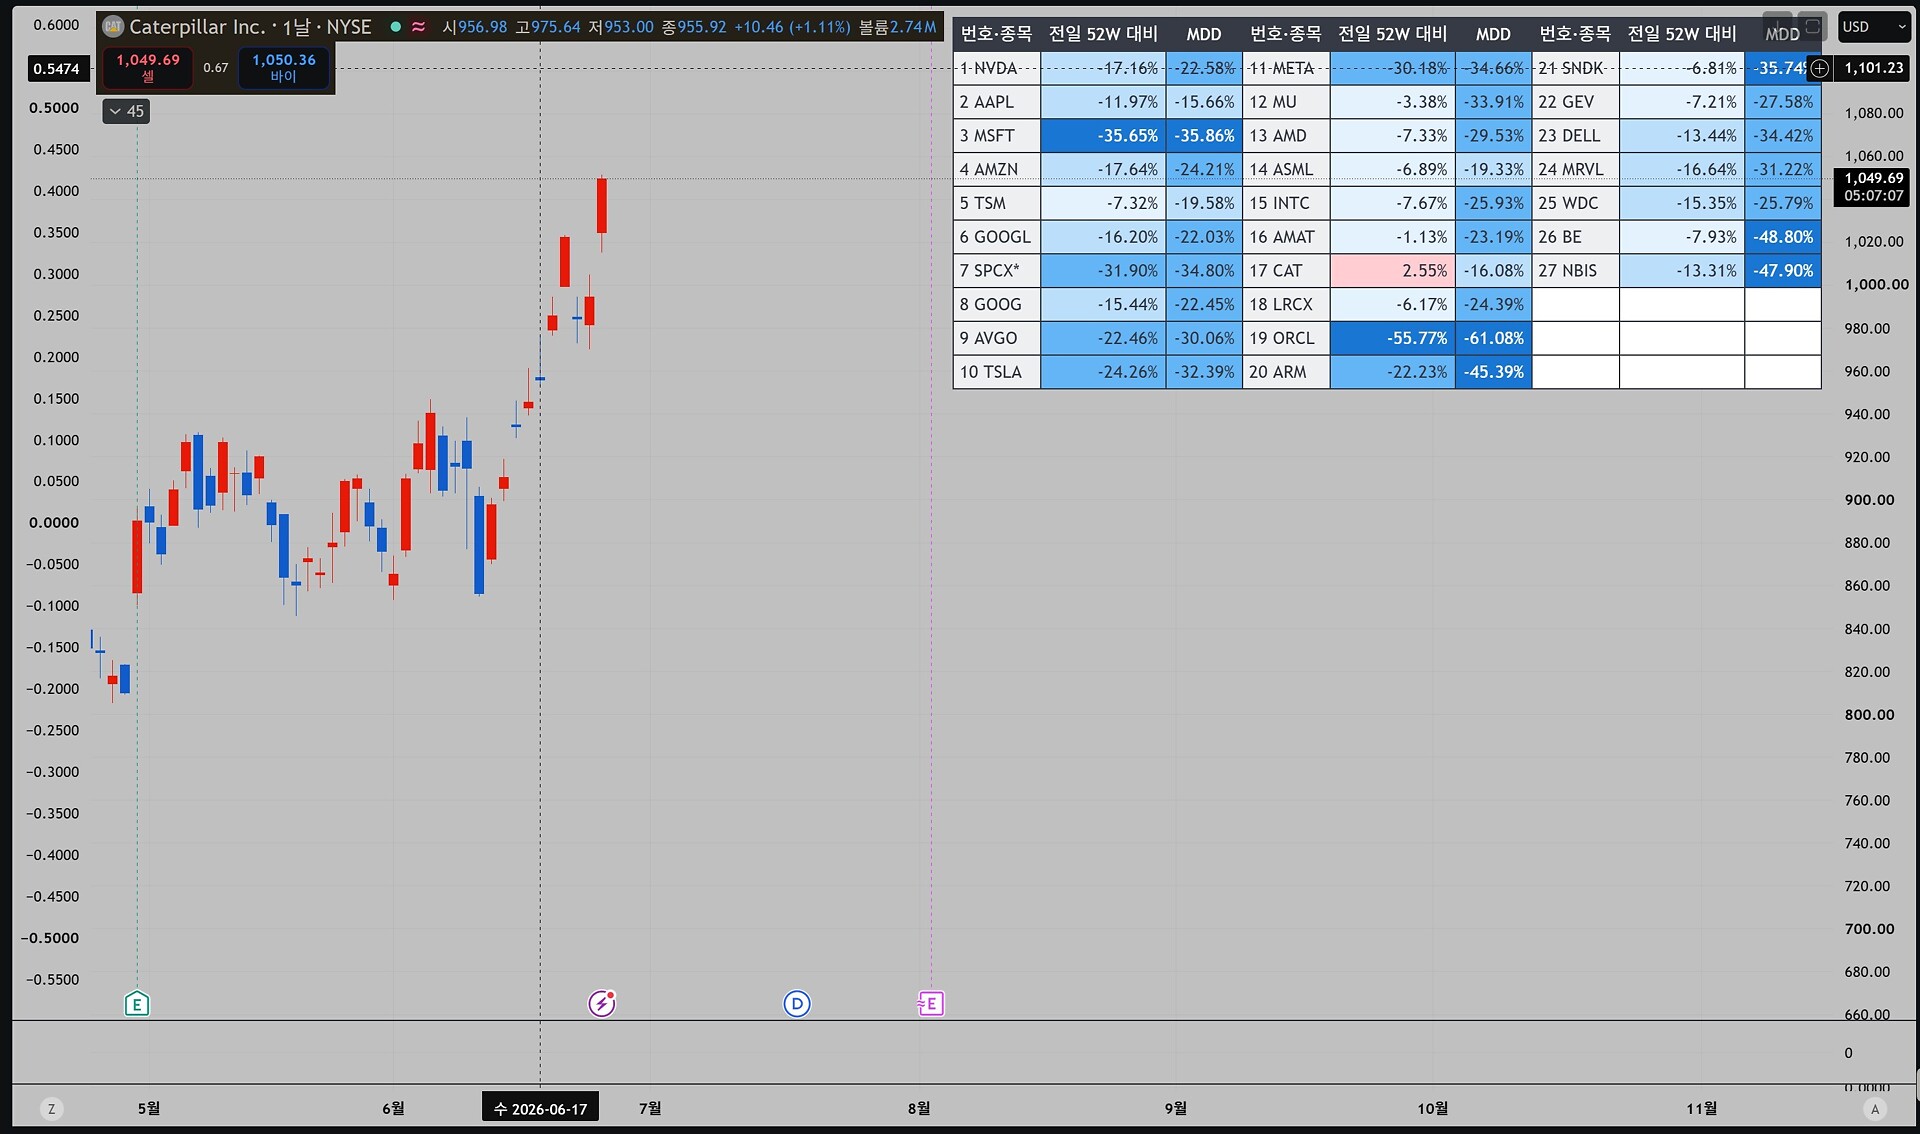The width and height of the screenshot is (1920, 1134).
Task: Select the 10 TSLA table cell
Action: click(997, 372)
